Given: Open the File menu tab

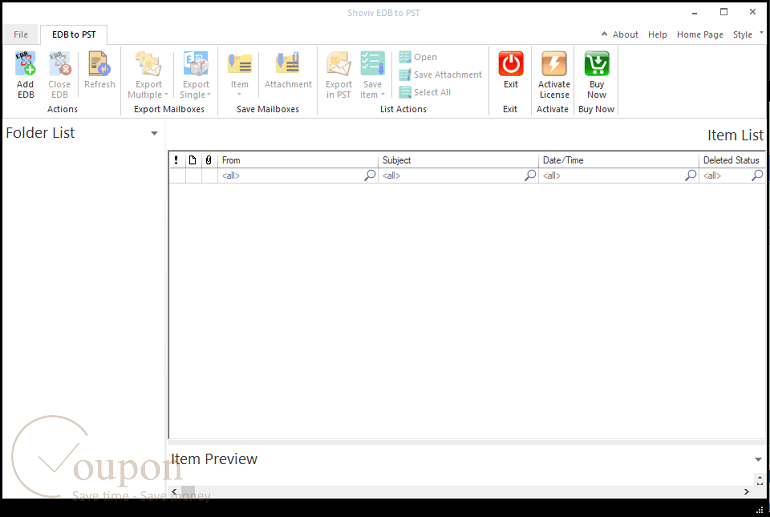Looking at the screenshot, I should coord(21,34).
